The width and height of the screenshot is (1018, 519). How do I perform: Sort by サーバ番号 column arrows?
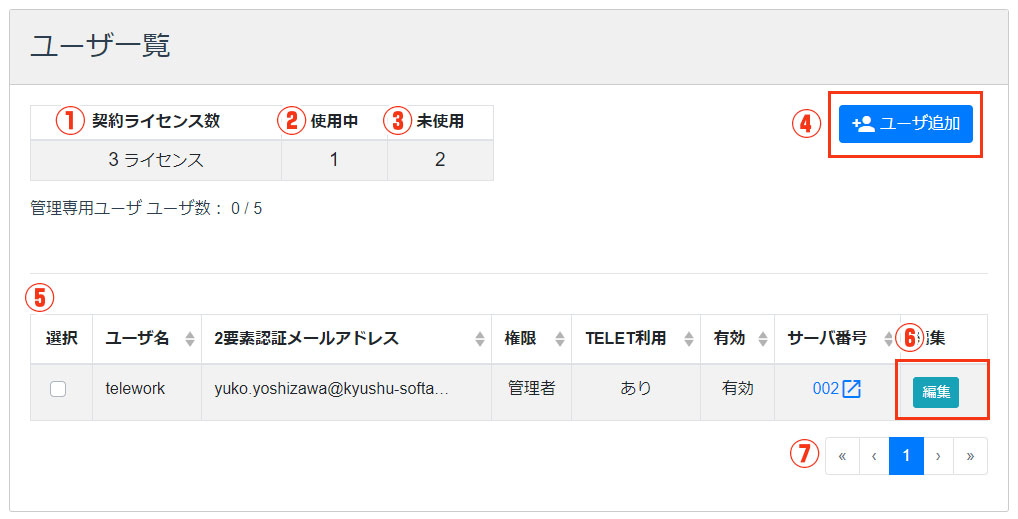tap(889, 338)
